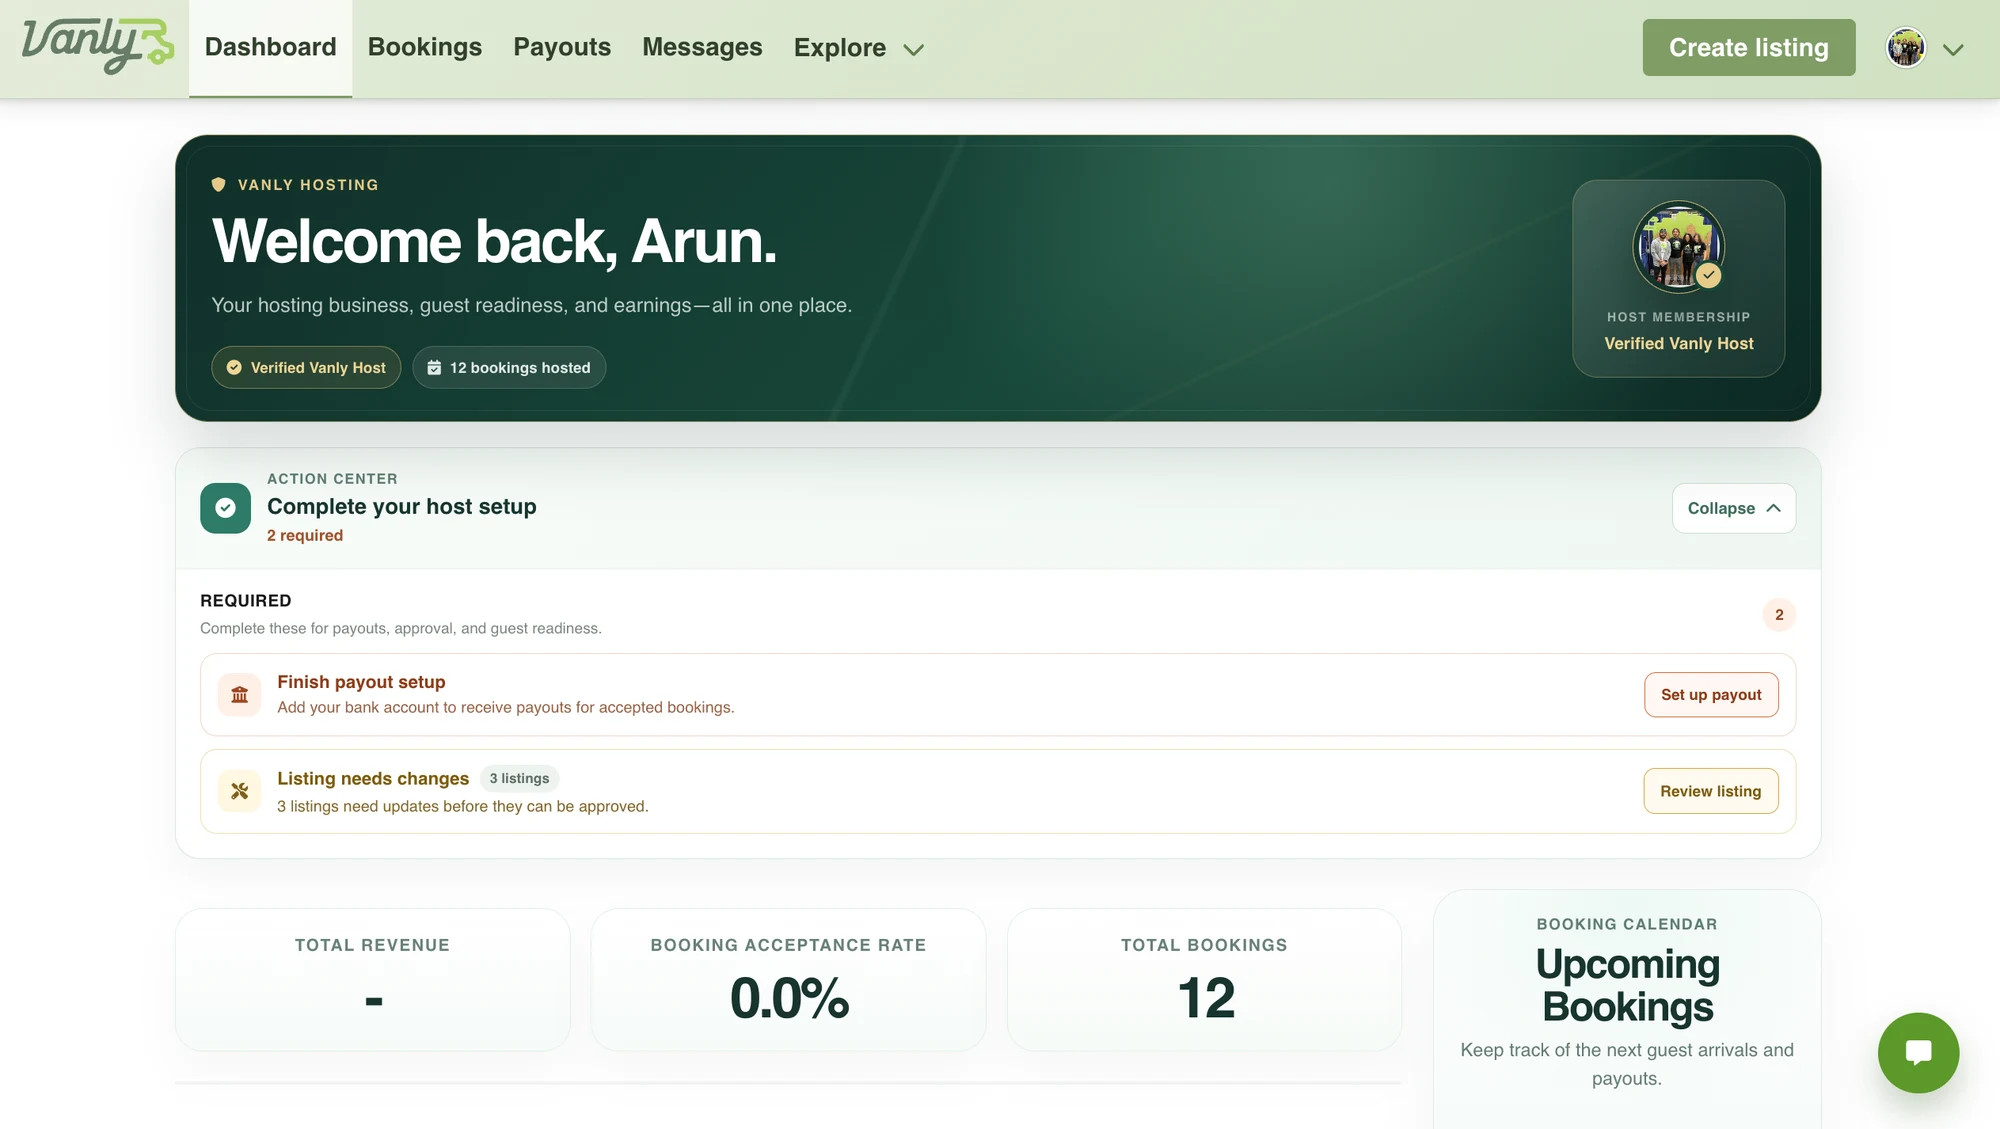The height and width of the screenshot is (1129, 2000).
Task: Click the green checkmark Action Center icon
Action: click(x=225, y=508)
